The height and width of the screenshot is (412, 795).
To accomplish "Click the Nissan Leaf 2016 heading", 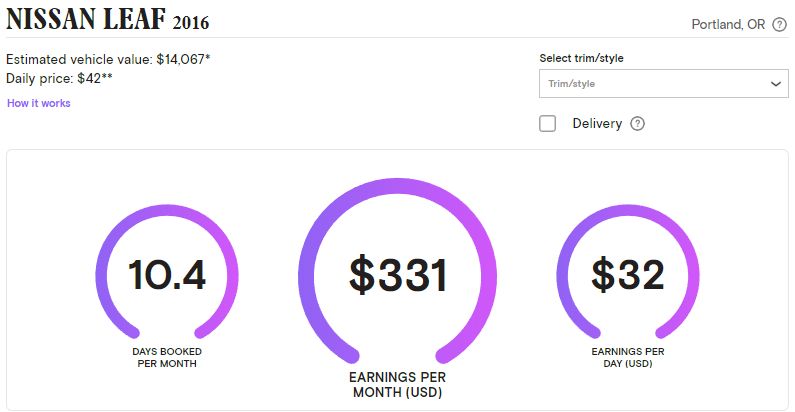I will point(107,19).
